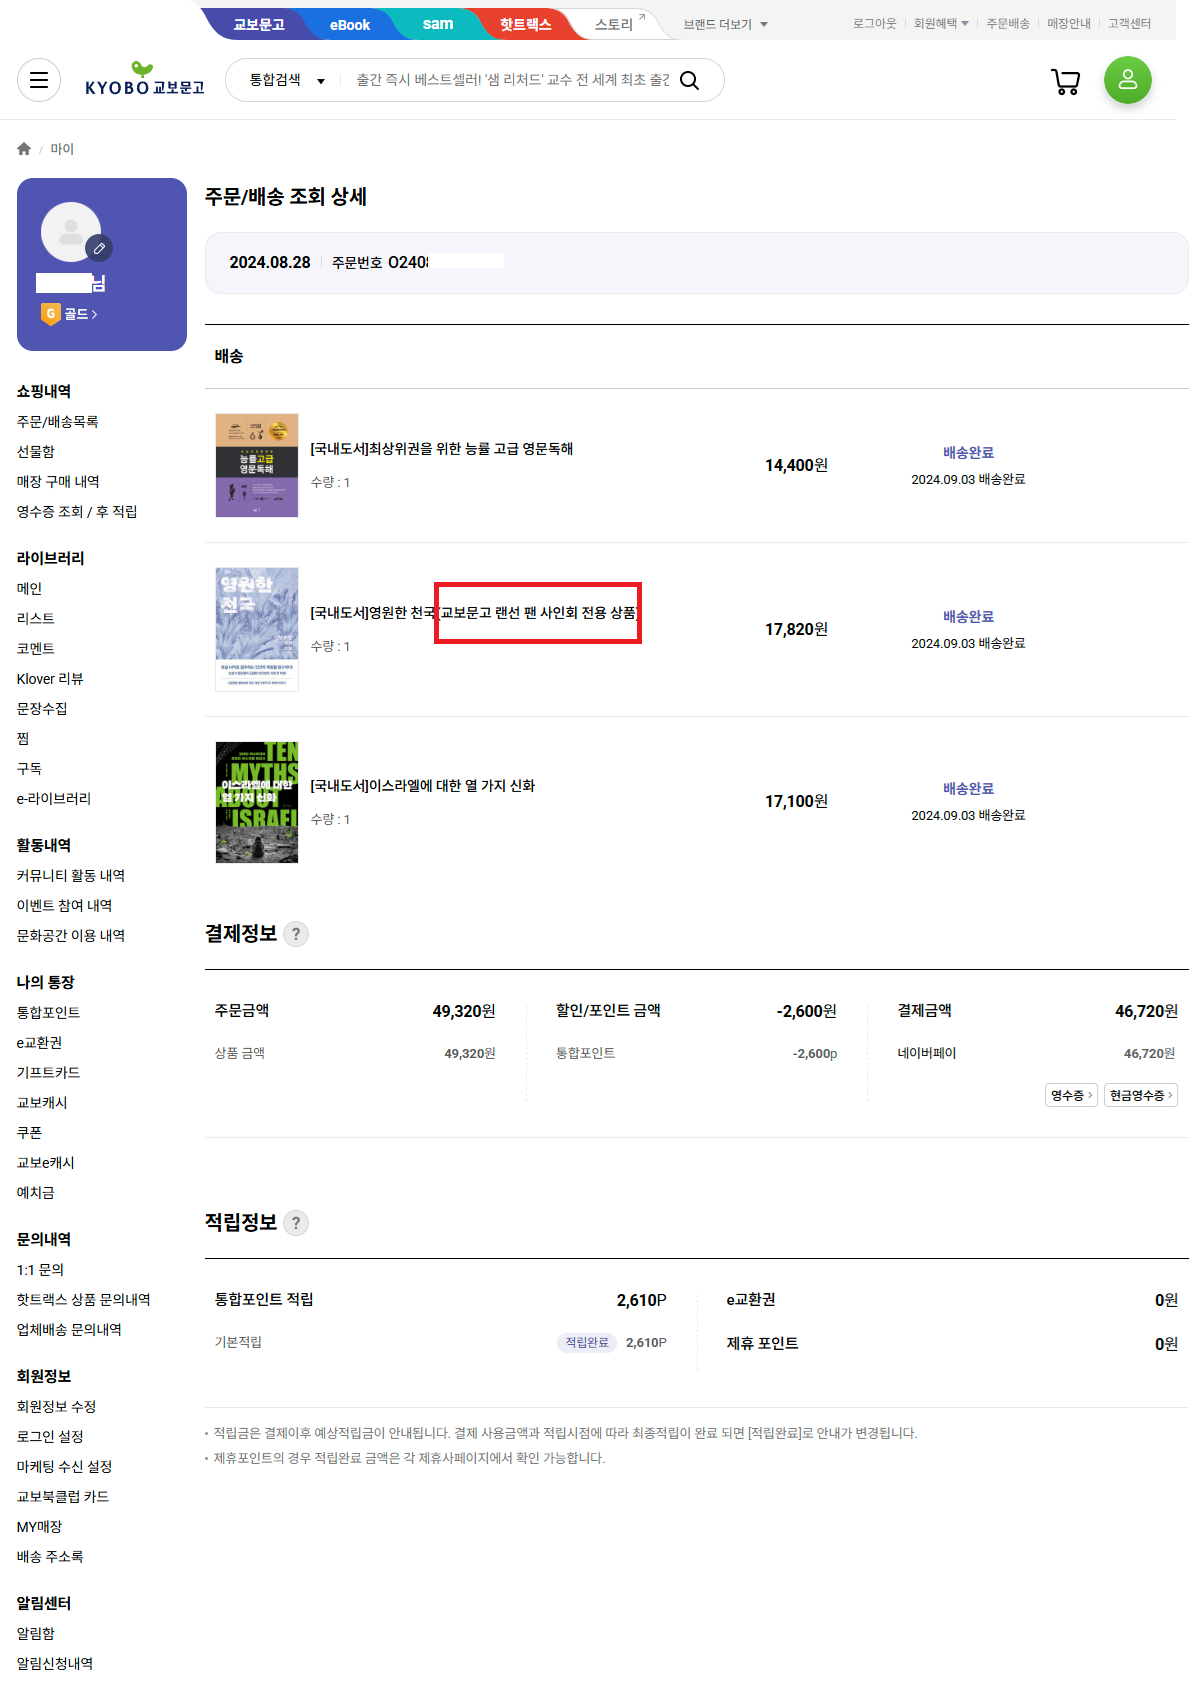Open title 이스라엘에 대한 열 가지 신화
The width and height of the screenshot is (1195, 1692).
point(423,786)
